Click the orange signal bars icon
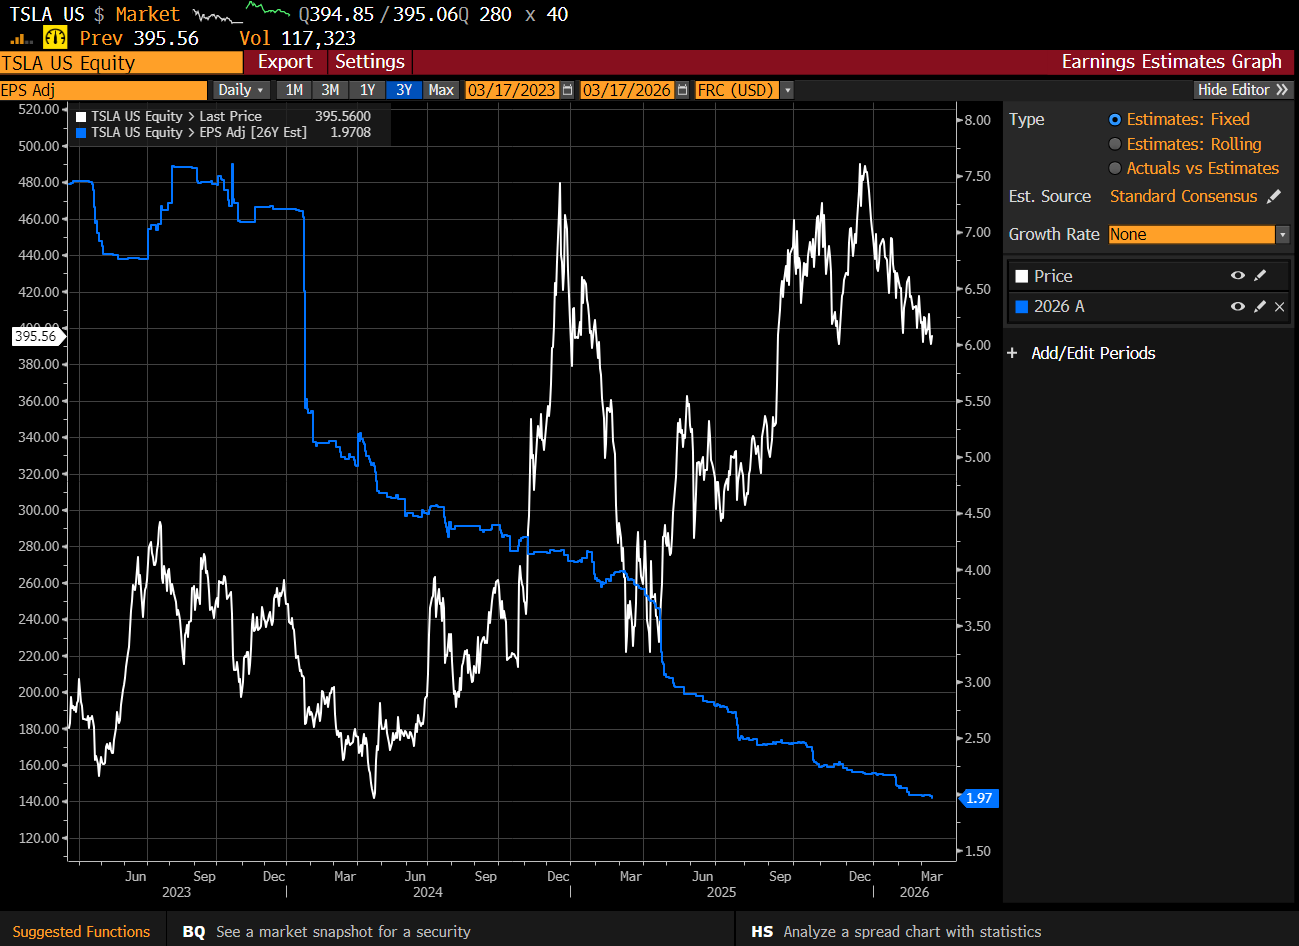This screenshot has height=946, width=1299. coord(21,39)
